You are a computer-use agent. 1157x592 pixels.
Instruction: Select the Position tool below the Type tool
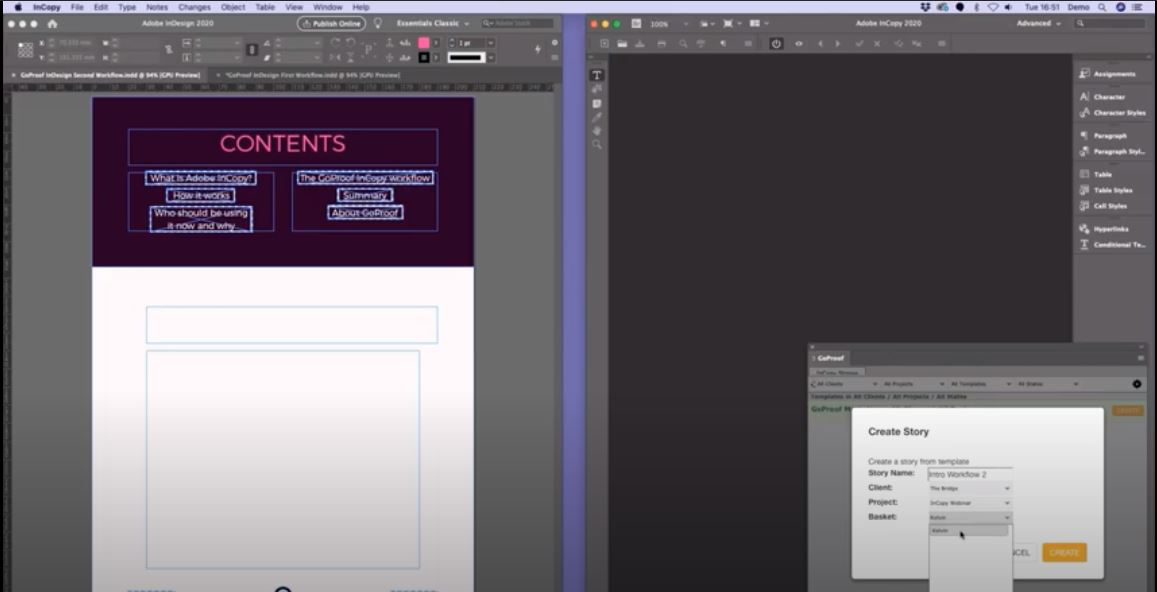597,89
